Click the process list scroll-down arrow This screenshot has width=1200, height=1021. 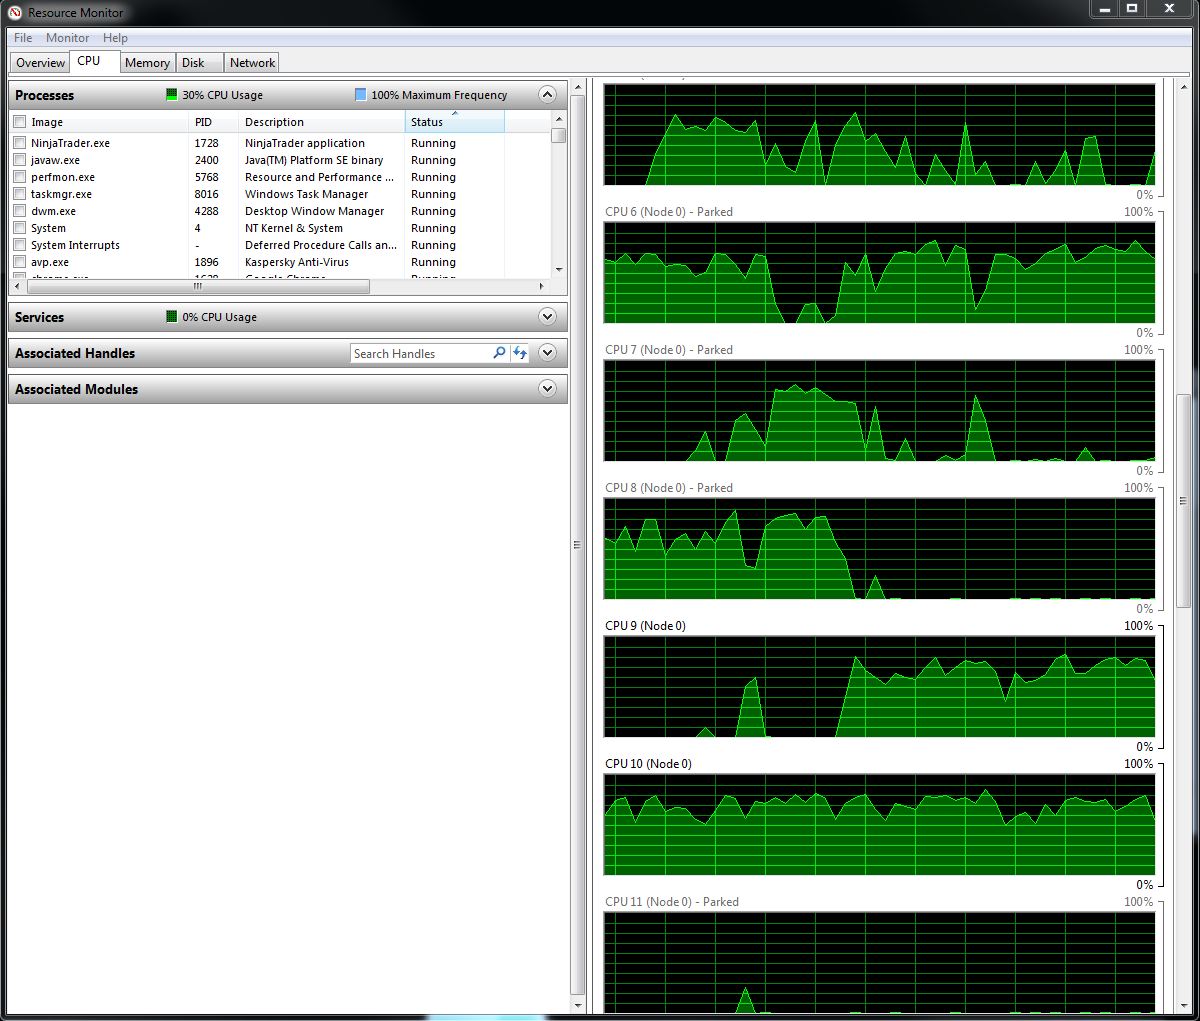coord(558,270)
